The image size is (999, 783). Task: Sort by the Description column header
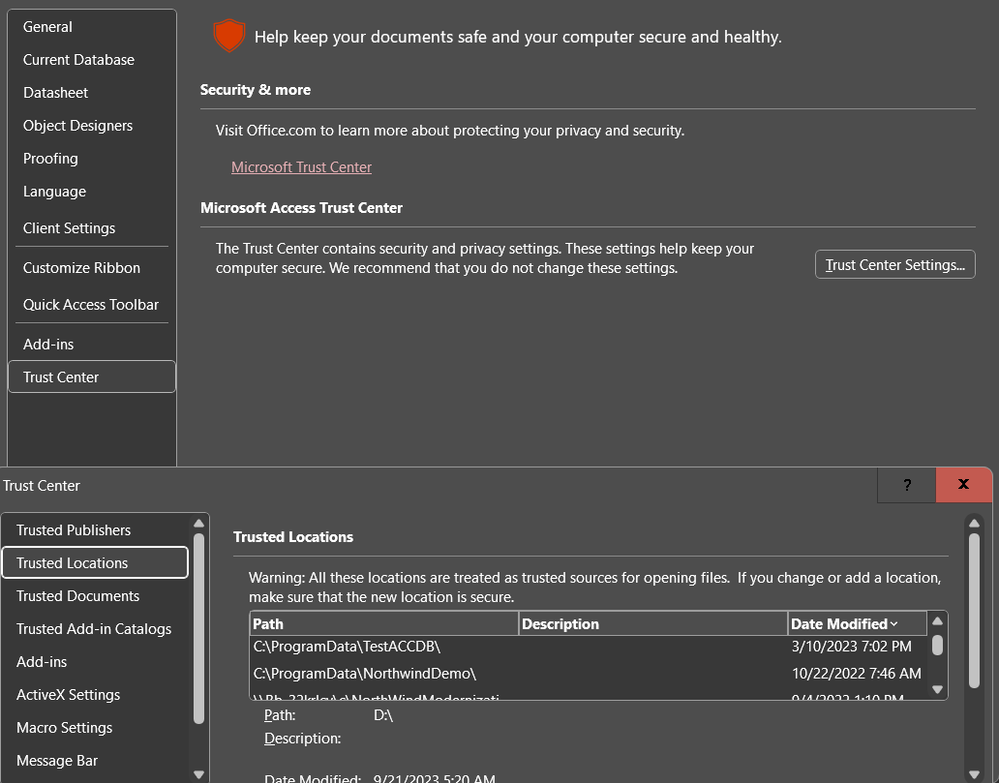653,624
